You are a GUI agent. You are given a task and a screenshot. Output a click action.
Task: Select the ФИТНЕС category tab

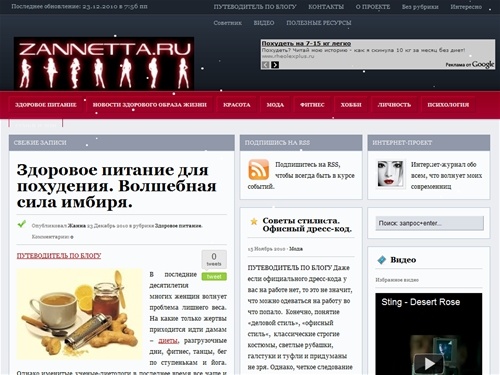(312, 105)
